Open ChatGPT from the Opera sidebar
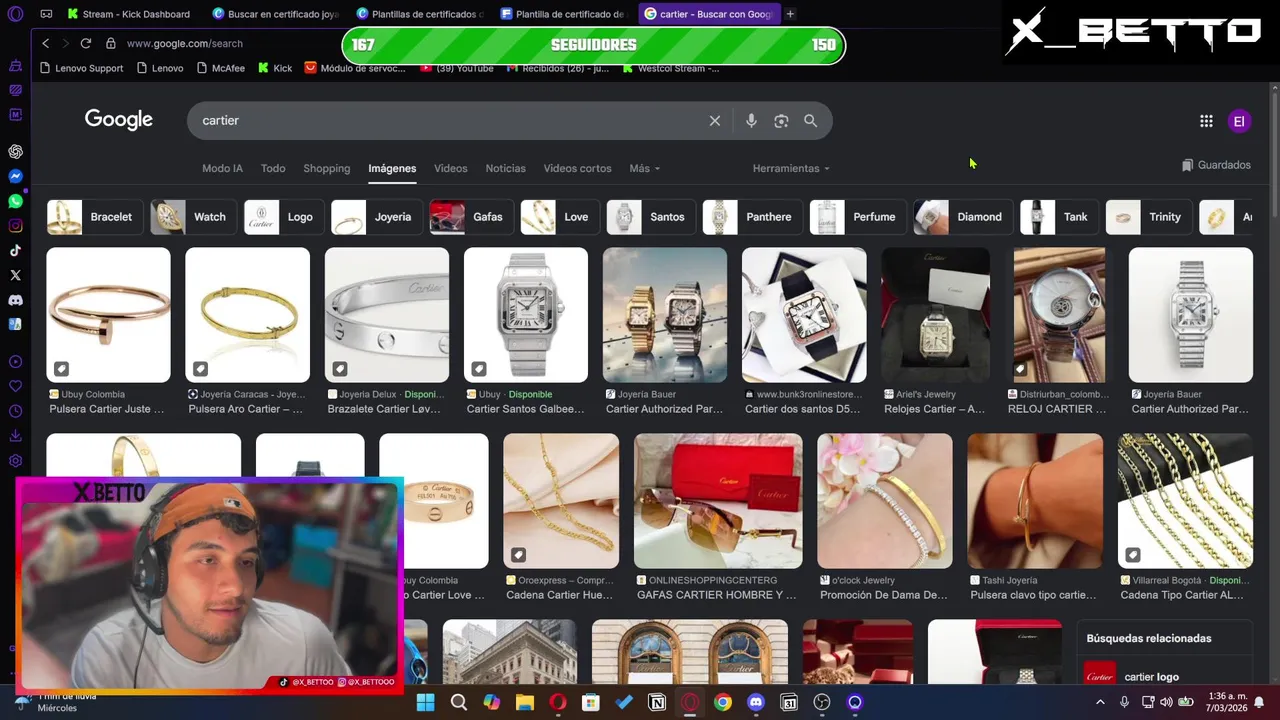1280x720 pixels. click(x=15, y=152)
